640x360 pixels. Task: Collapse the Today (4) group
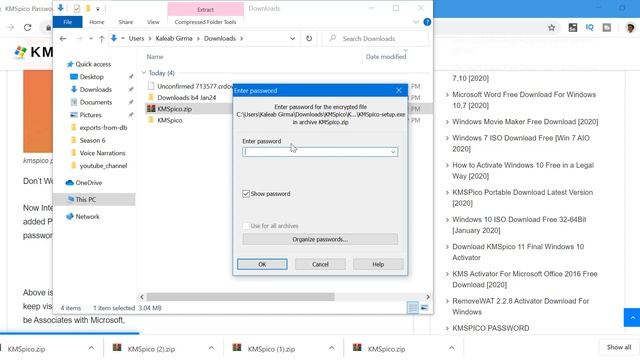[144, 73]
